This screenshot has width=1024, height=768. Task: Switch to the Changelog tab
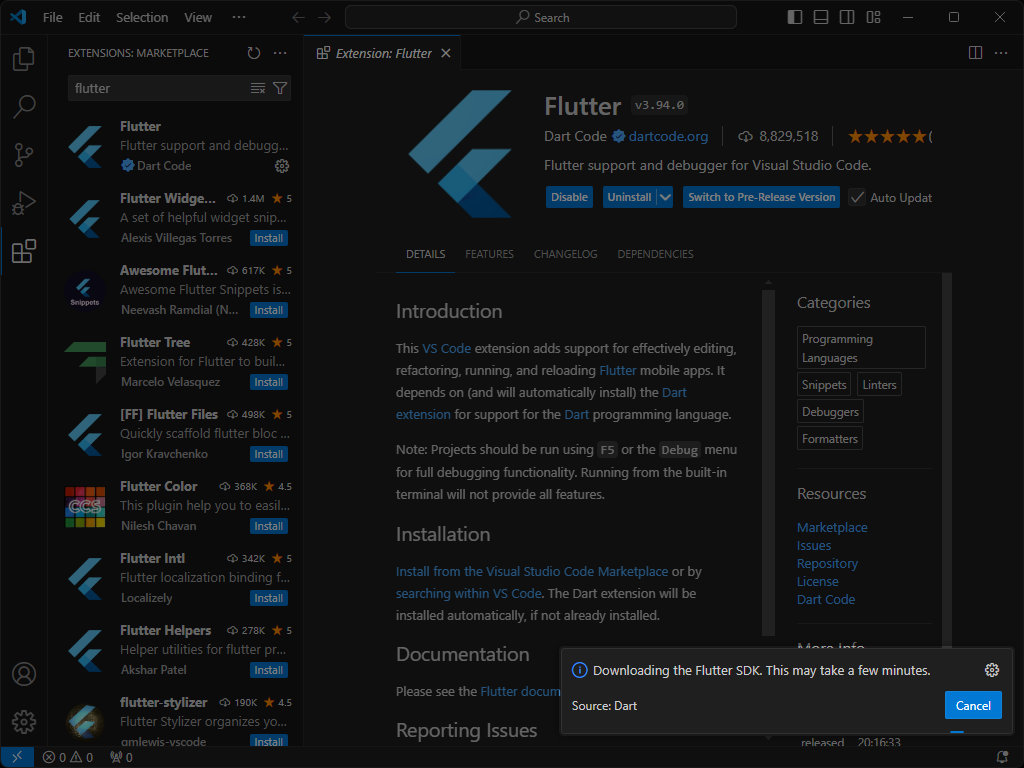tap(566, 254)
